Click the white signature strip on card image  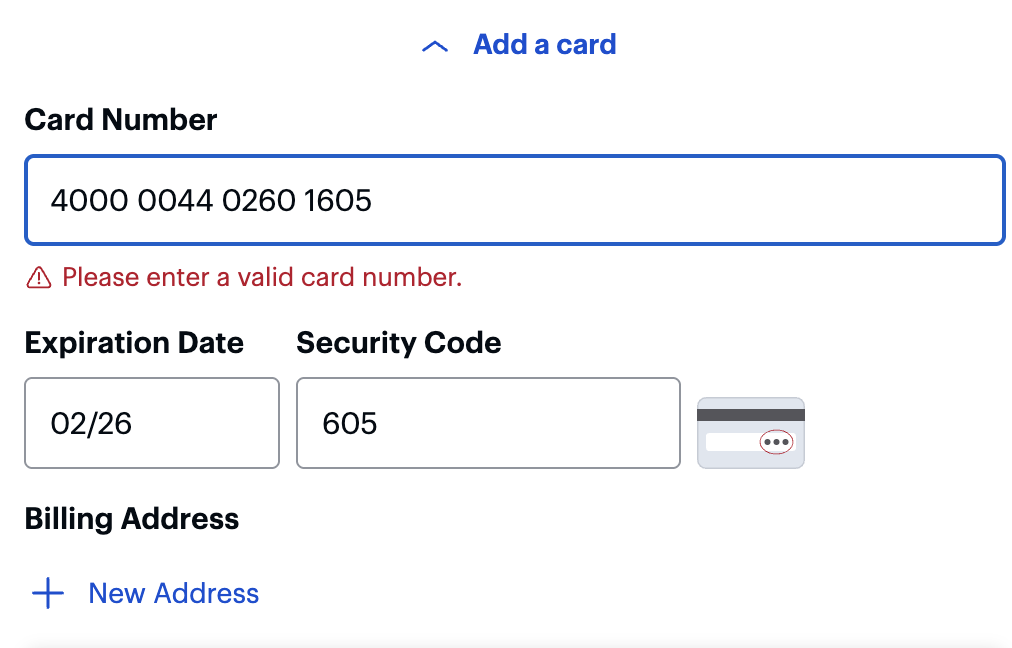pyautogui.click(x=731, y=441)
